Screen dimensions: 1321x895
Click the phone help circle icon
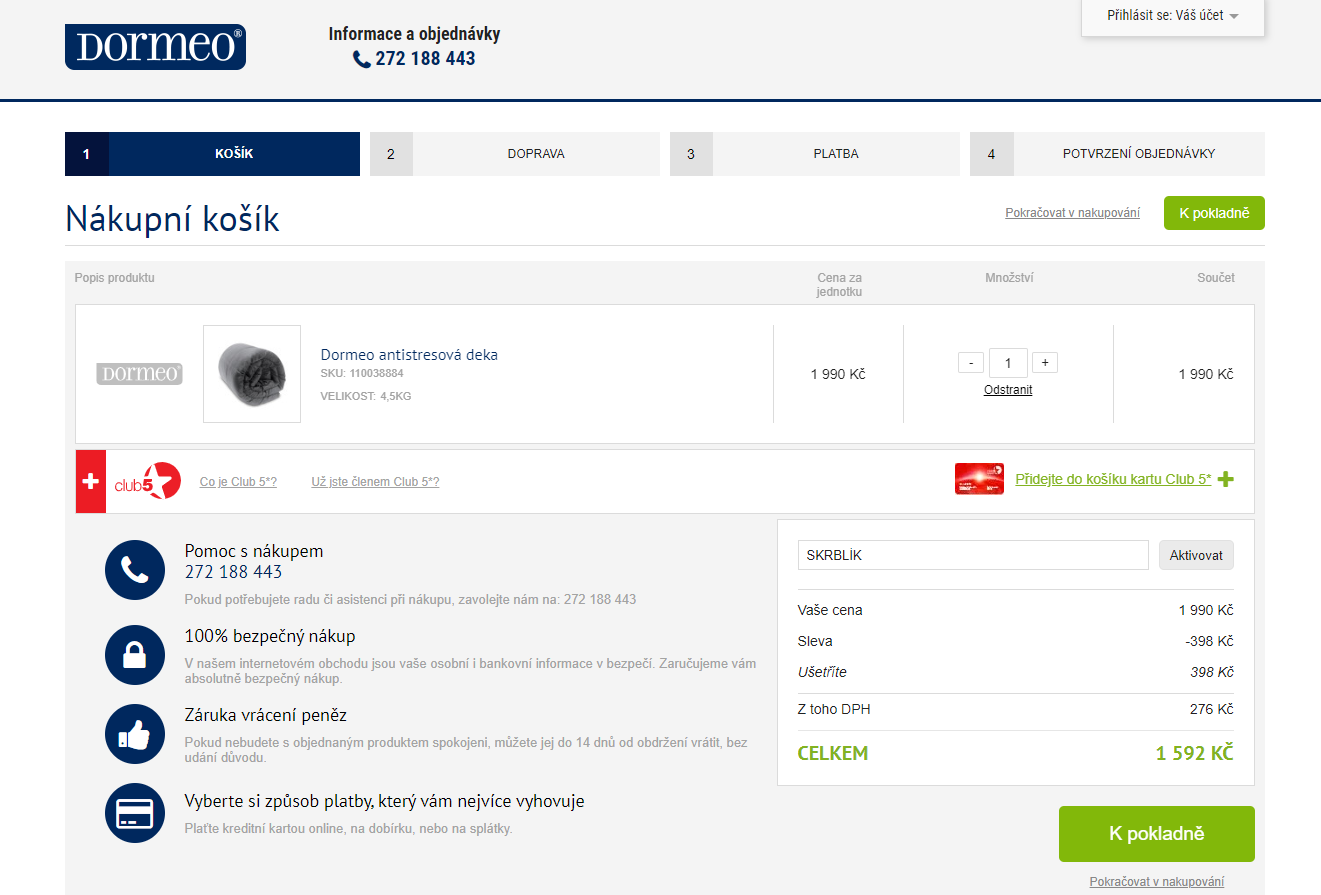coord(135,570)
